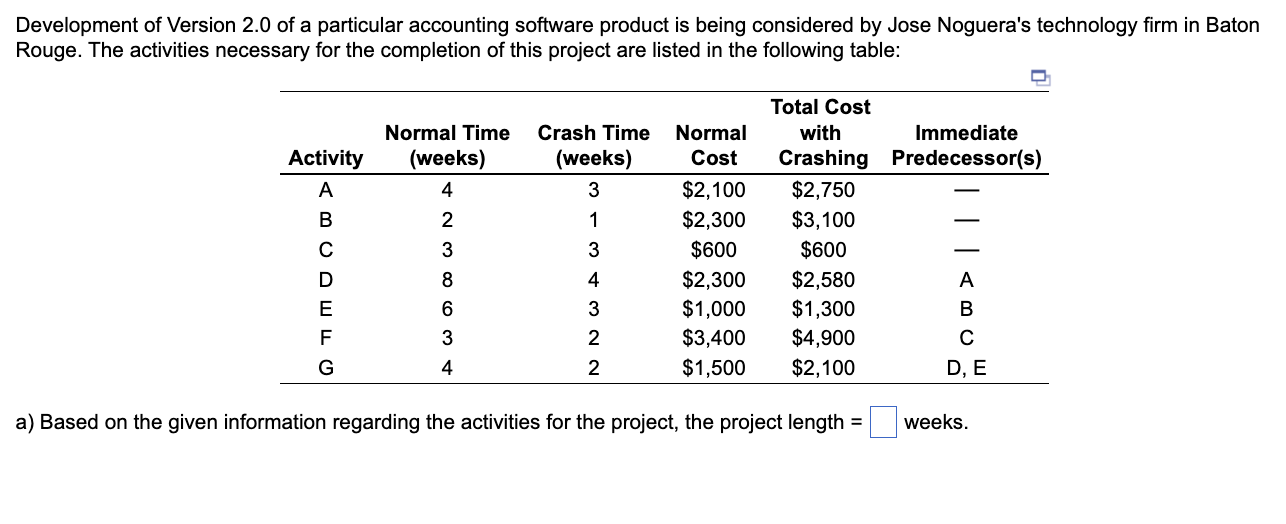Click the $4,900 crashing cost cell
The width and height of the screenshot is (1286, 524).
click(x=823, y=338)
